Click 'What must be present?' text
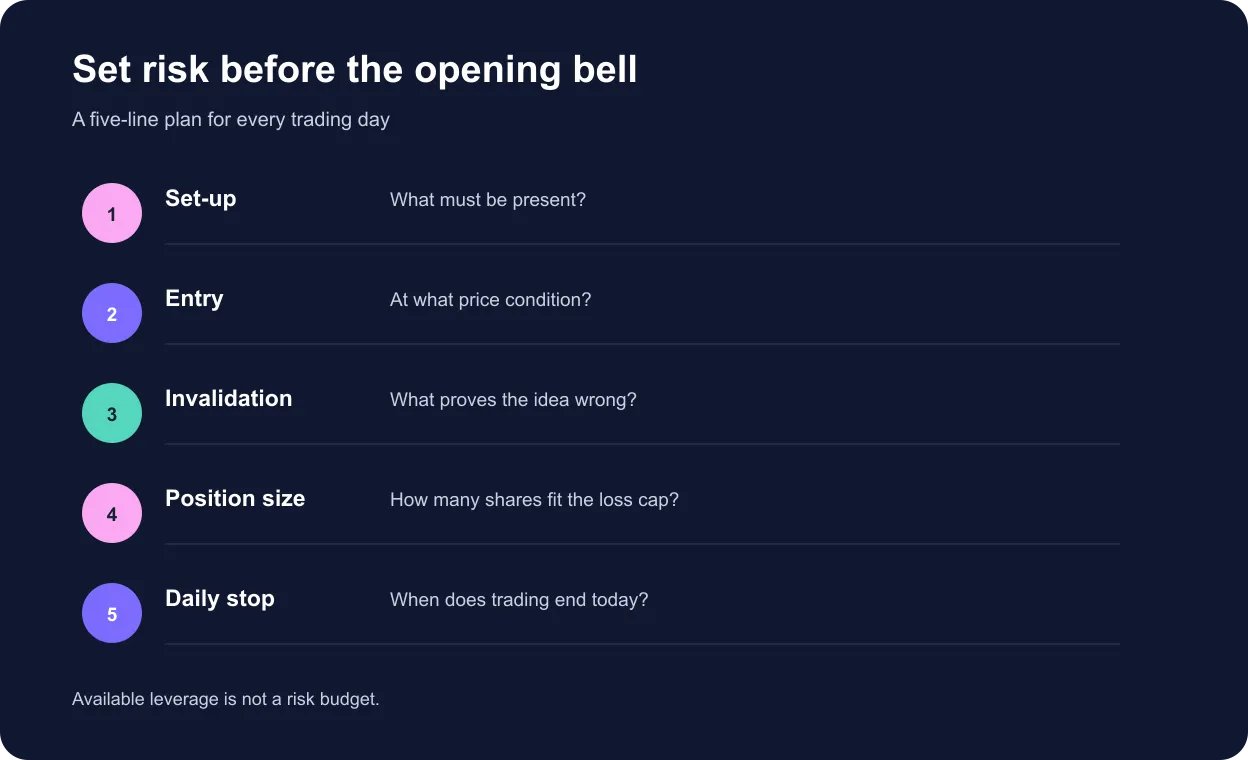1248x760 pixels. (x=488, y=200)
